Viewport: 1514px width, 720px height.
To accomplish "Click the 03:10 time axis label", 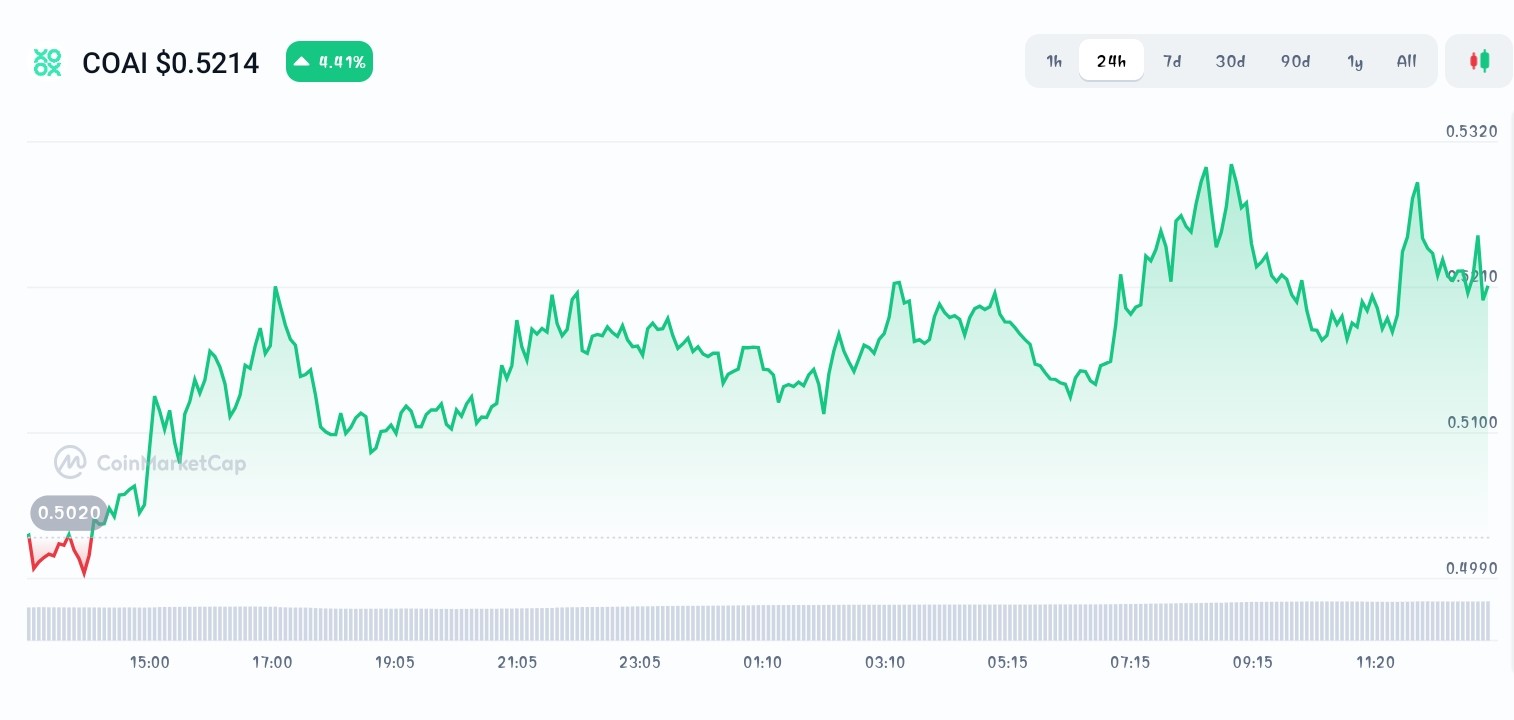I will [x=885, y=662].
